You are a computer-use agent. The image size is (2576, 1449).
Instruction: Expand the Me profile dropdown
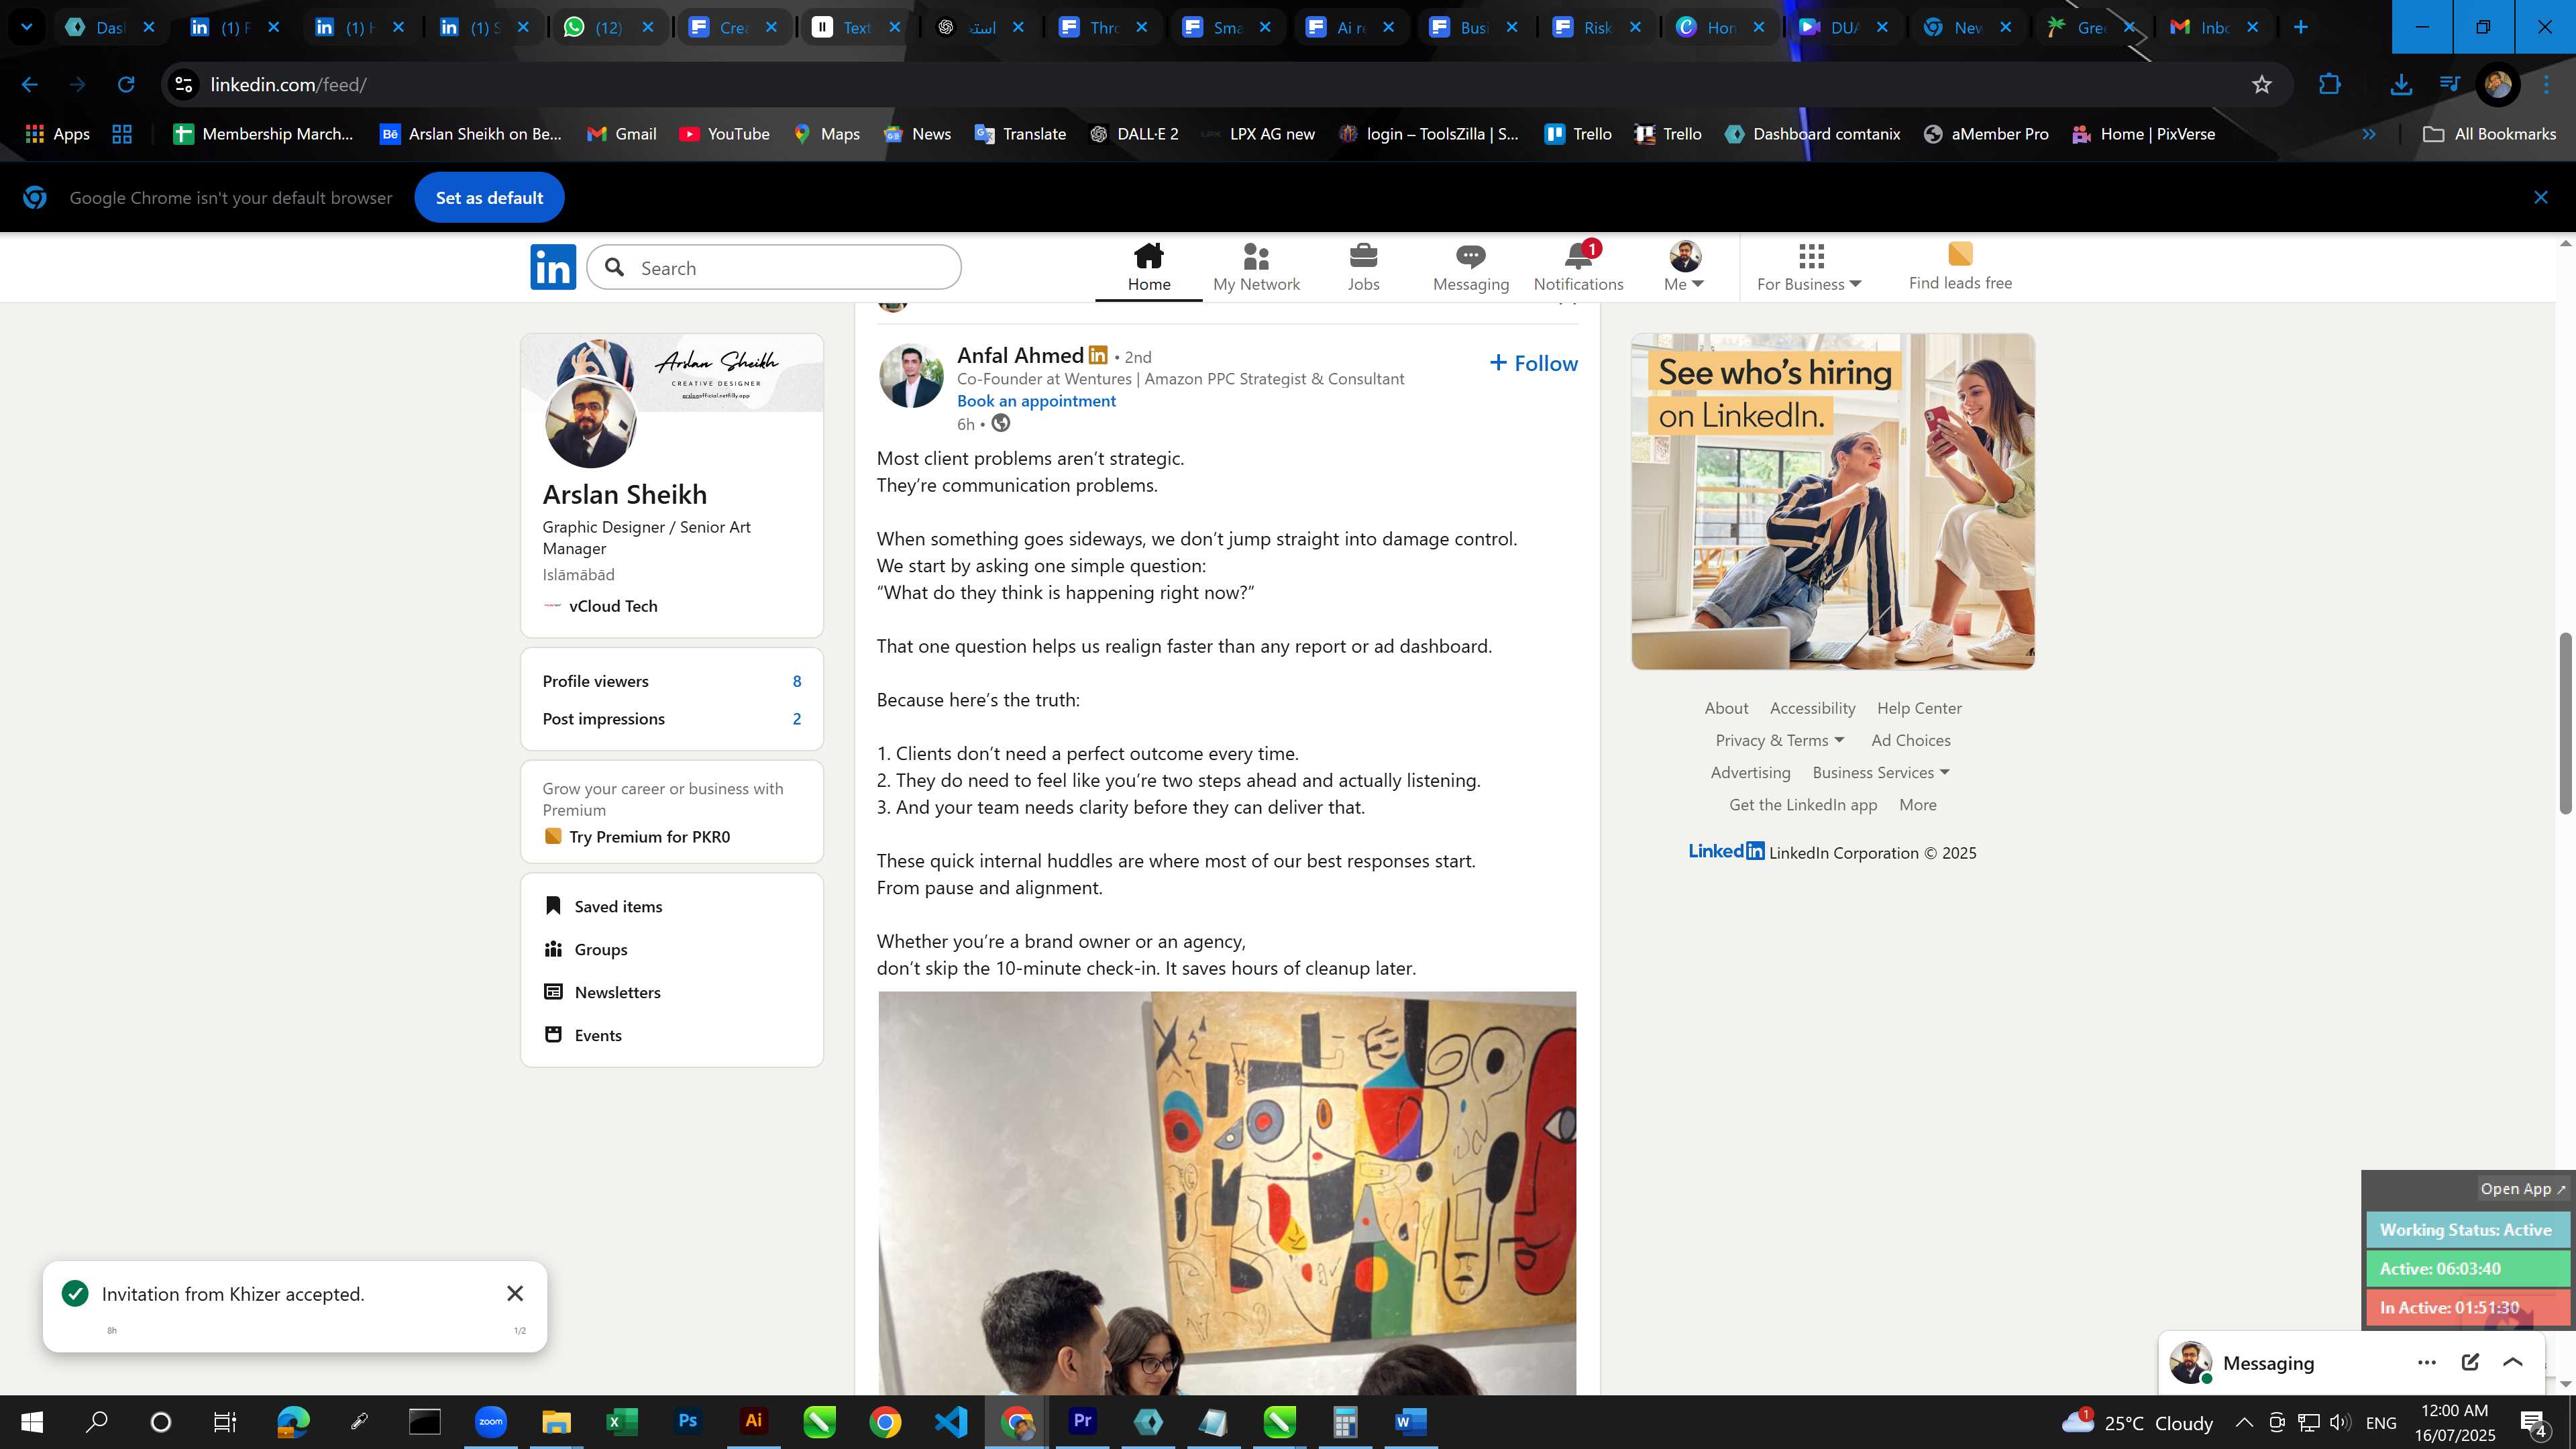pyautogui.click(x=1685, y=267)
